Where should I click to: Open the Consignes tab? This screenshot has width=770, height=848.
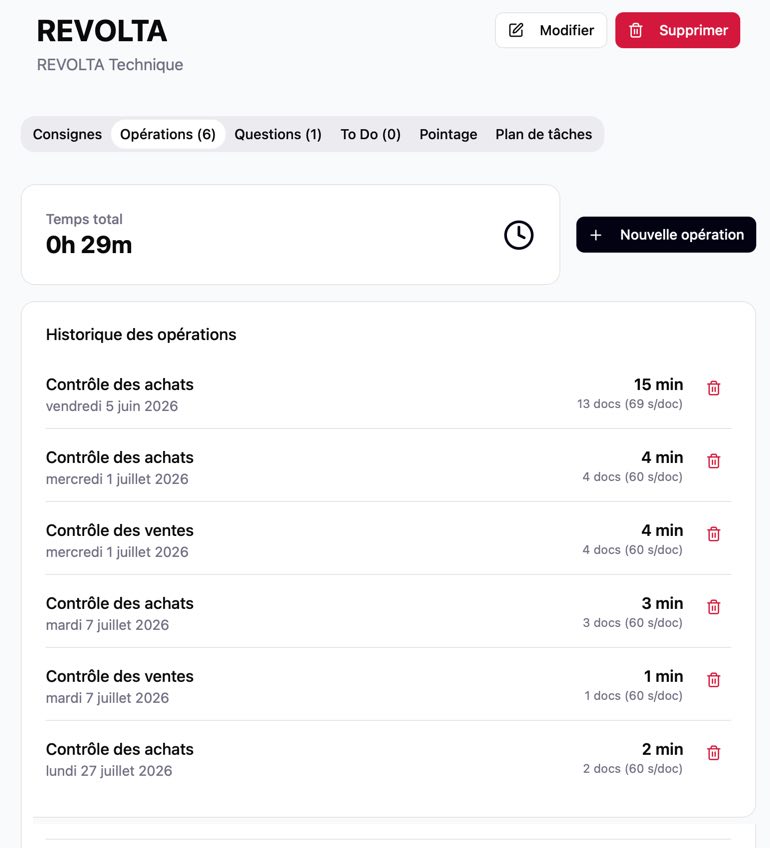[x=67, y=134]
